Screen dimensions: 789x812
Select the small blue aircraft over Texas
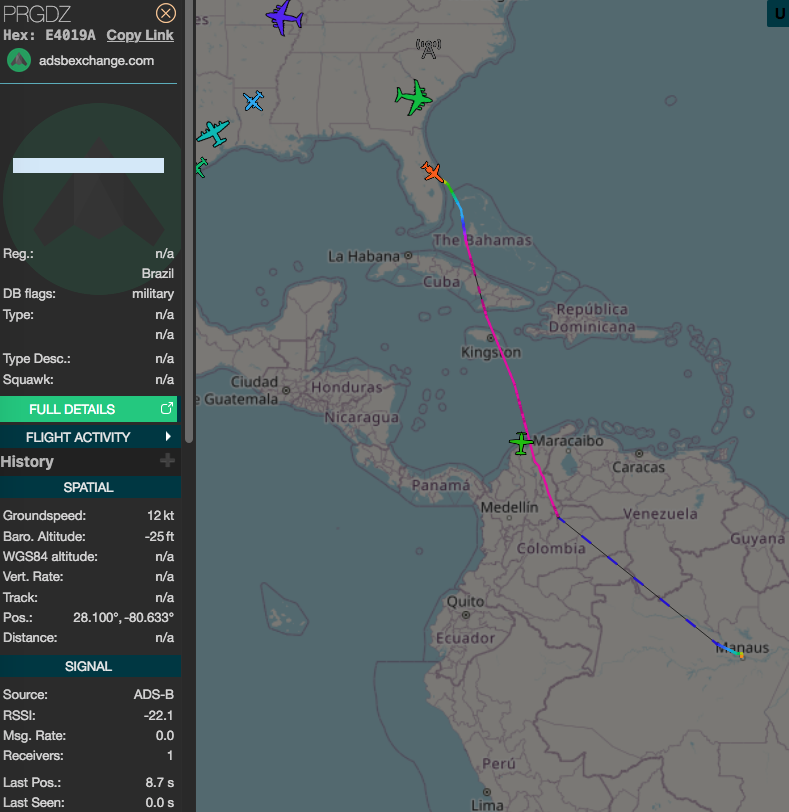pos(253,101)
